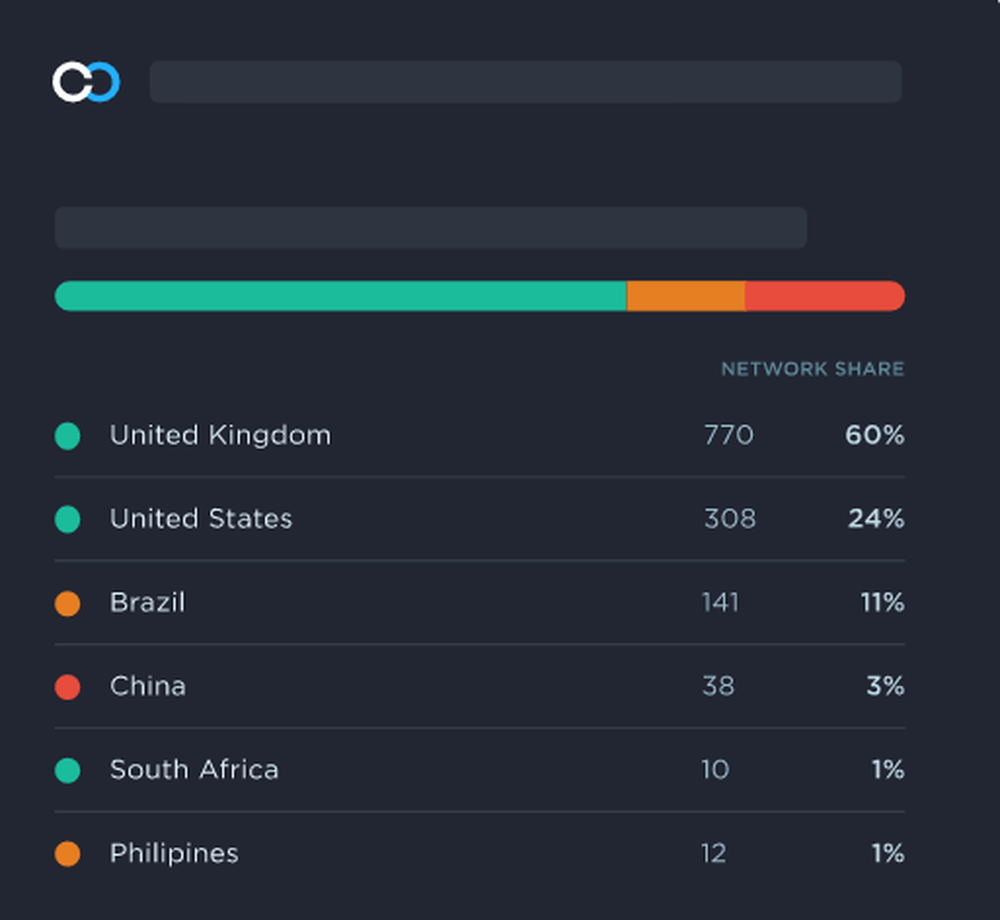The height and width of the screenshot is (920, 1000).
Task: Click the 60% share value for United Kingdom
Action: click(874, 435)
